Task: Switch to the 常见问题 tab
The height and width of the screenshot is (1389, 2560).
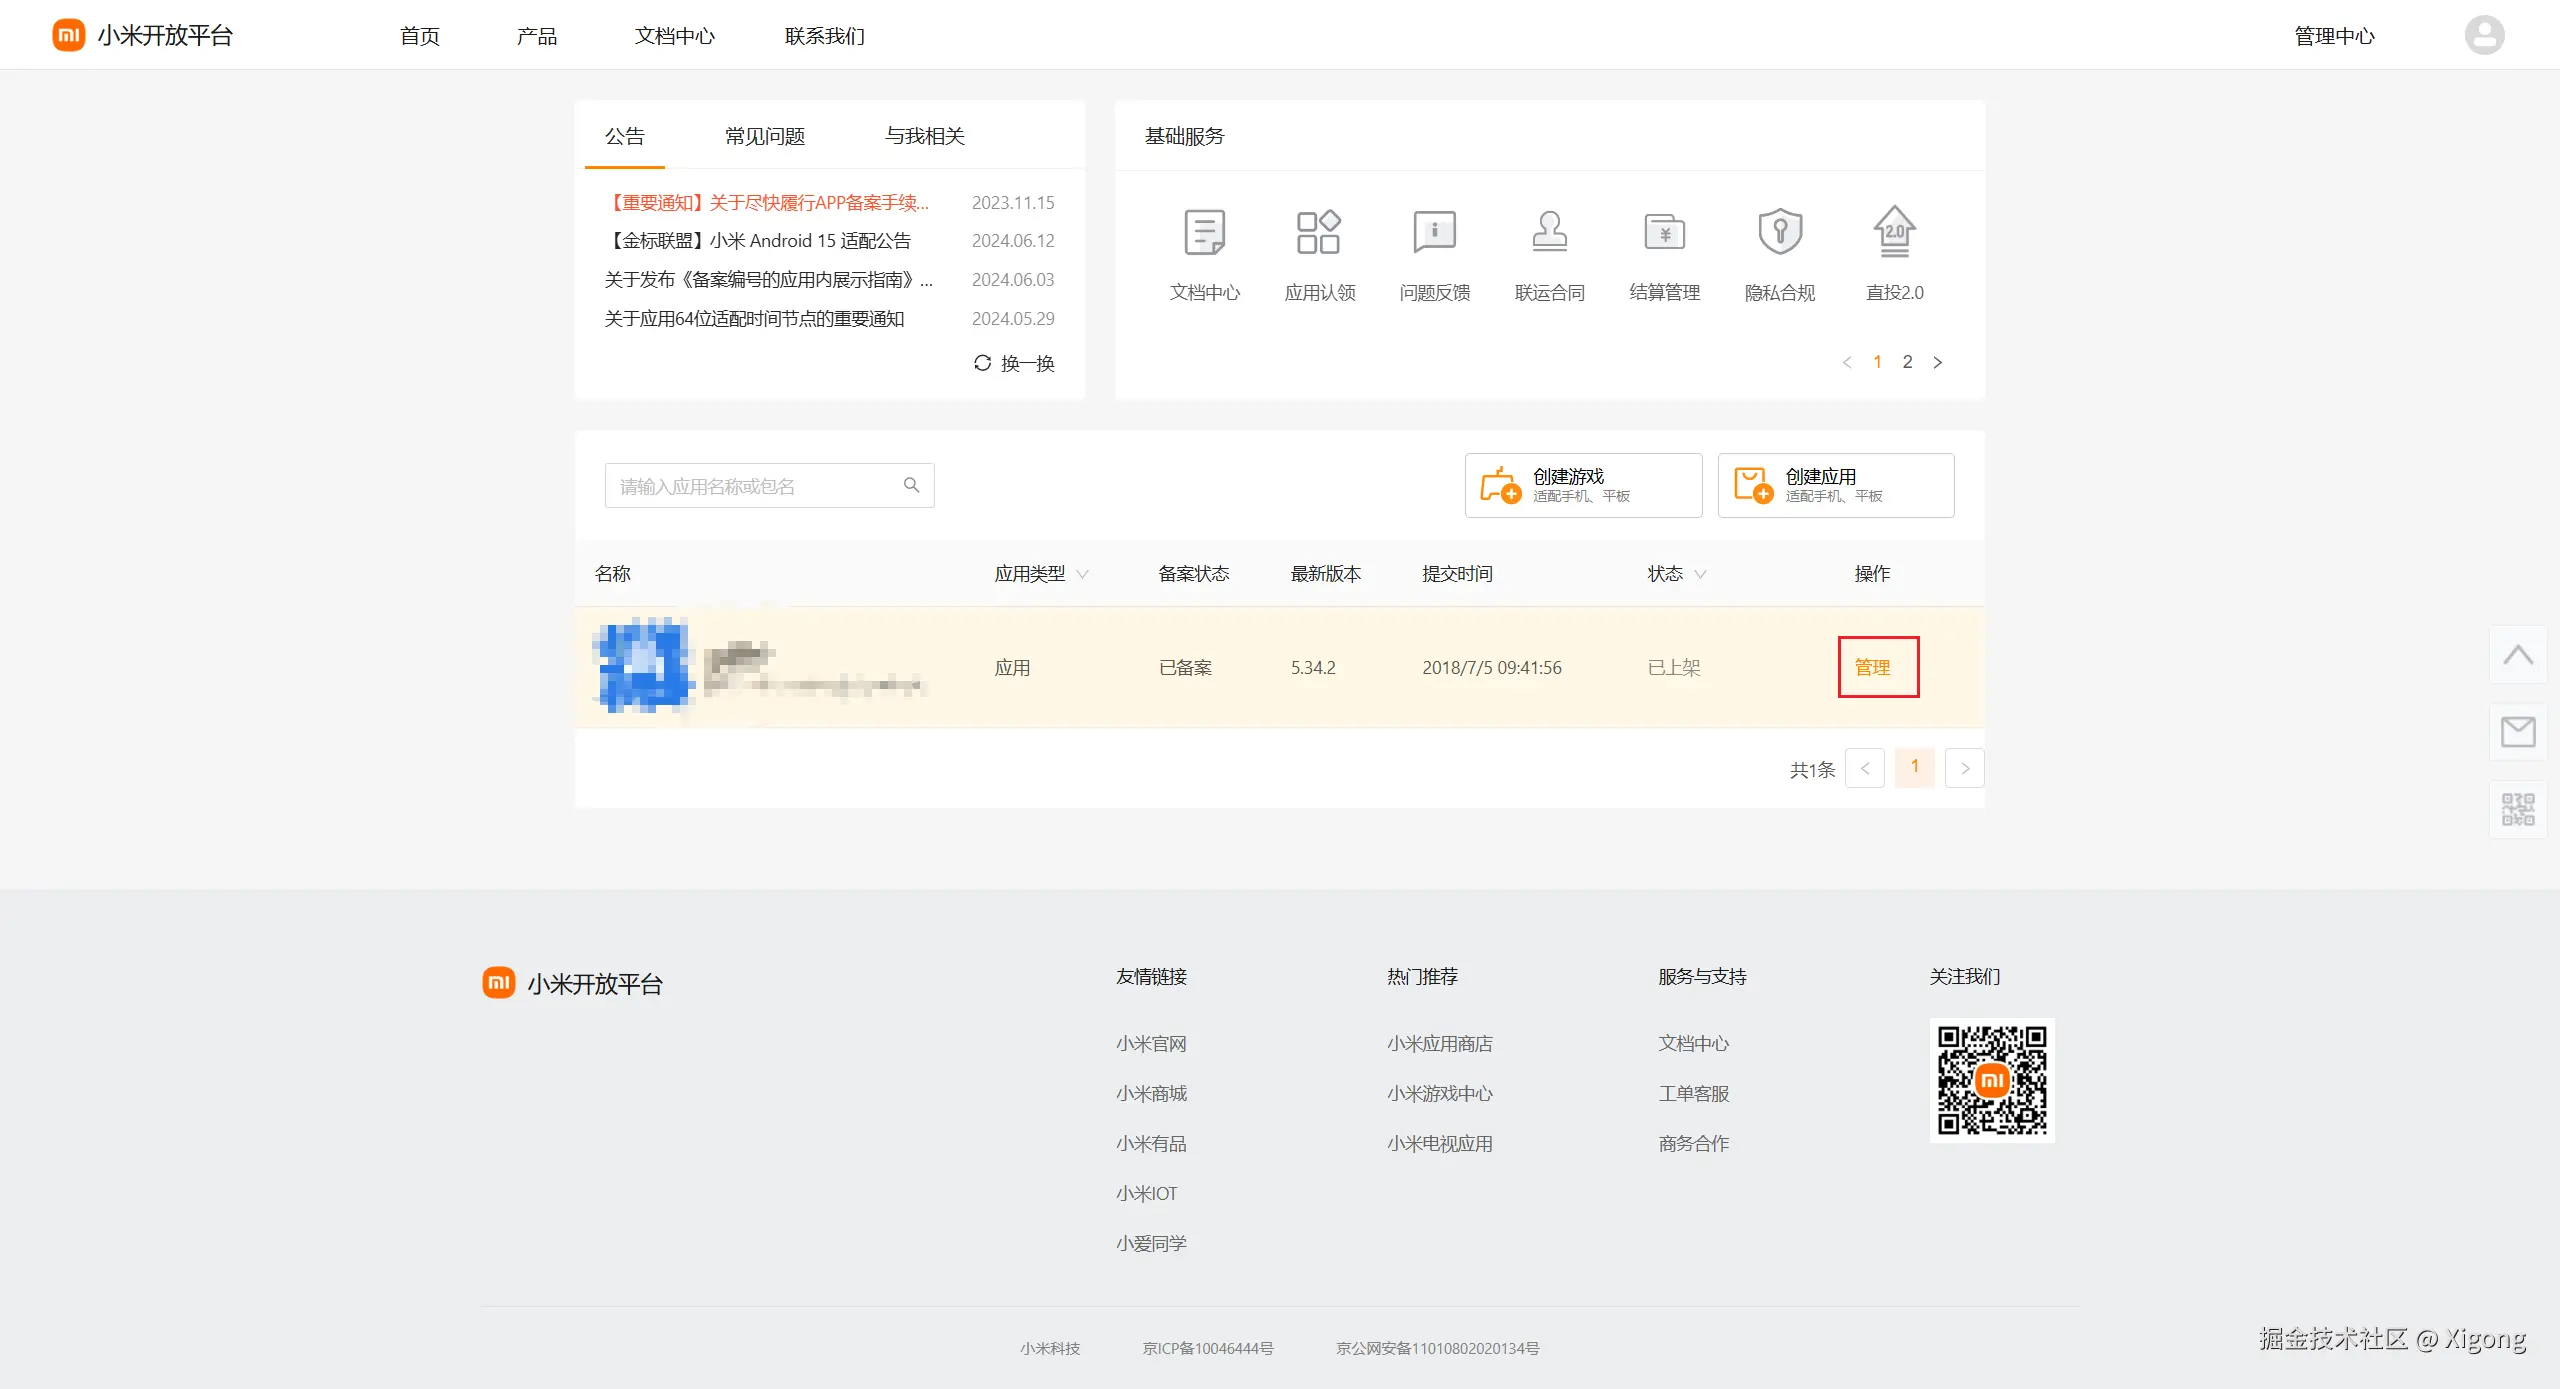Action: coord(765,136)
